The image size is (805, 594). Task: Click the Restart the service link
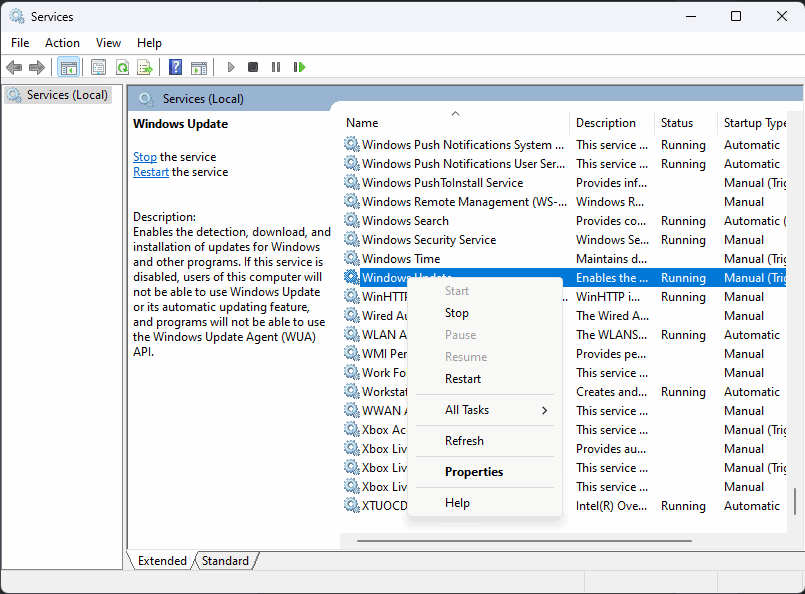[x=151, y=172]
